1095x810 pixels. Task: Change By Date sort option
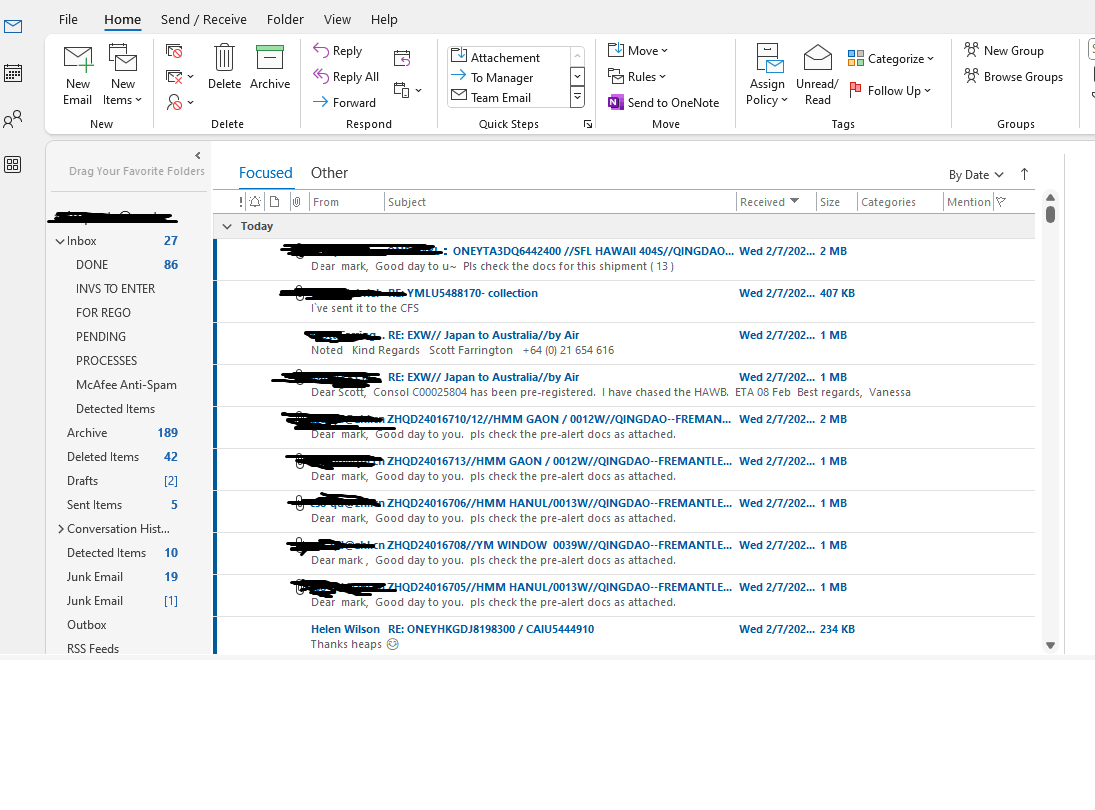pos(976,175)
